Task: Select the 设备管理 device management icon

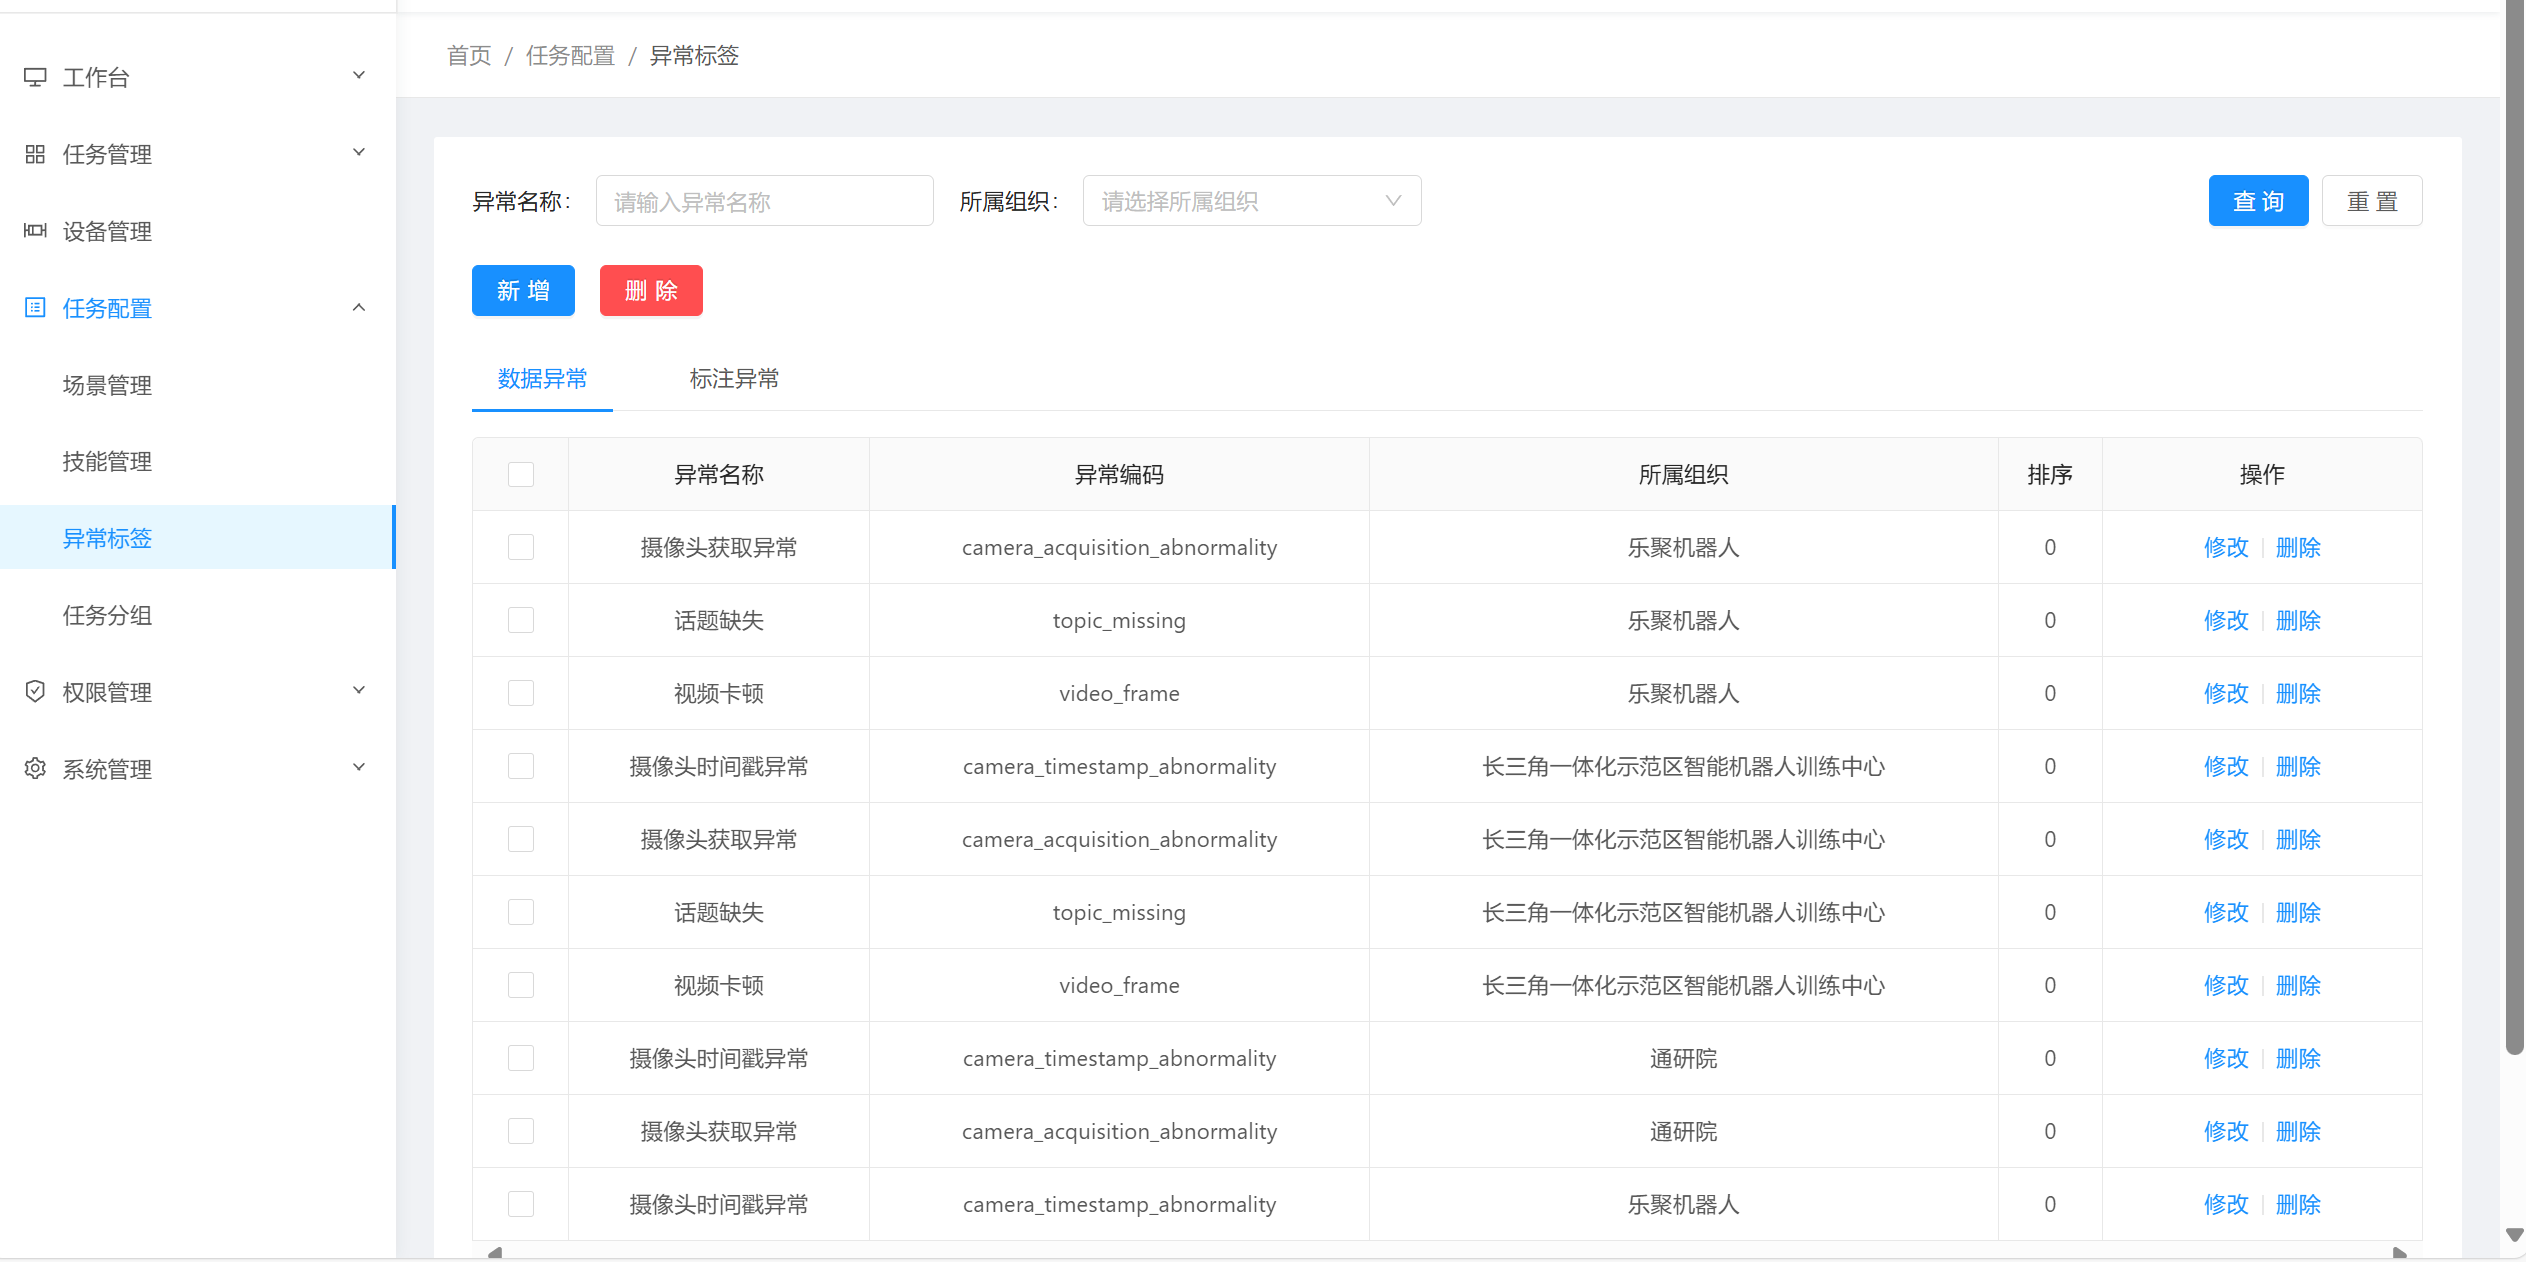Action: pos(35,231)
